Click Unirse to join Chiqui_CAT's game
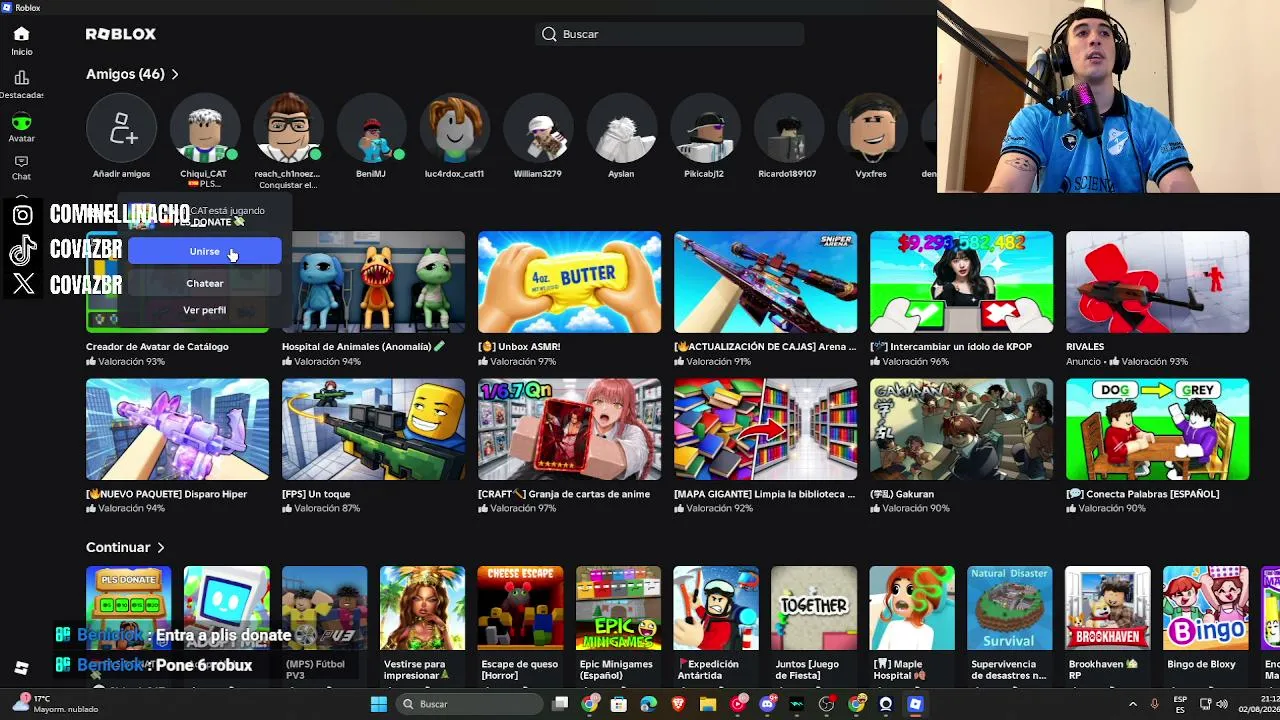1280x720 pixels. point(204,251)
